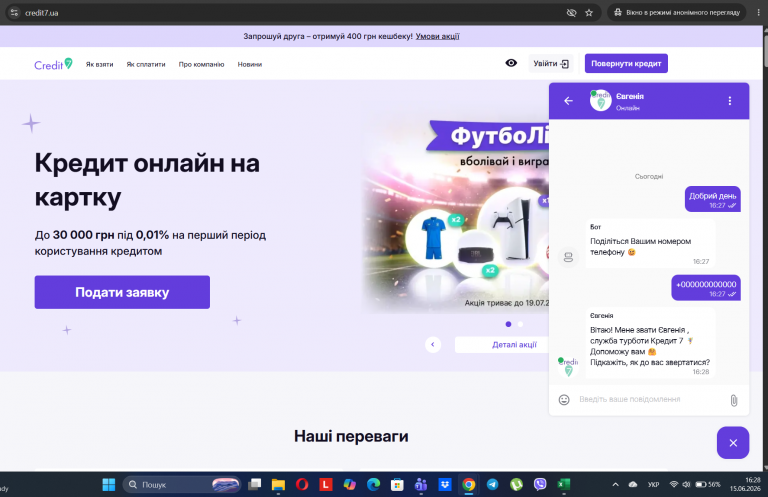Open Opera browser from the taskbar
Viewport: 768px width, 497px height.
[x=302, y=485]
